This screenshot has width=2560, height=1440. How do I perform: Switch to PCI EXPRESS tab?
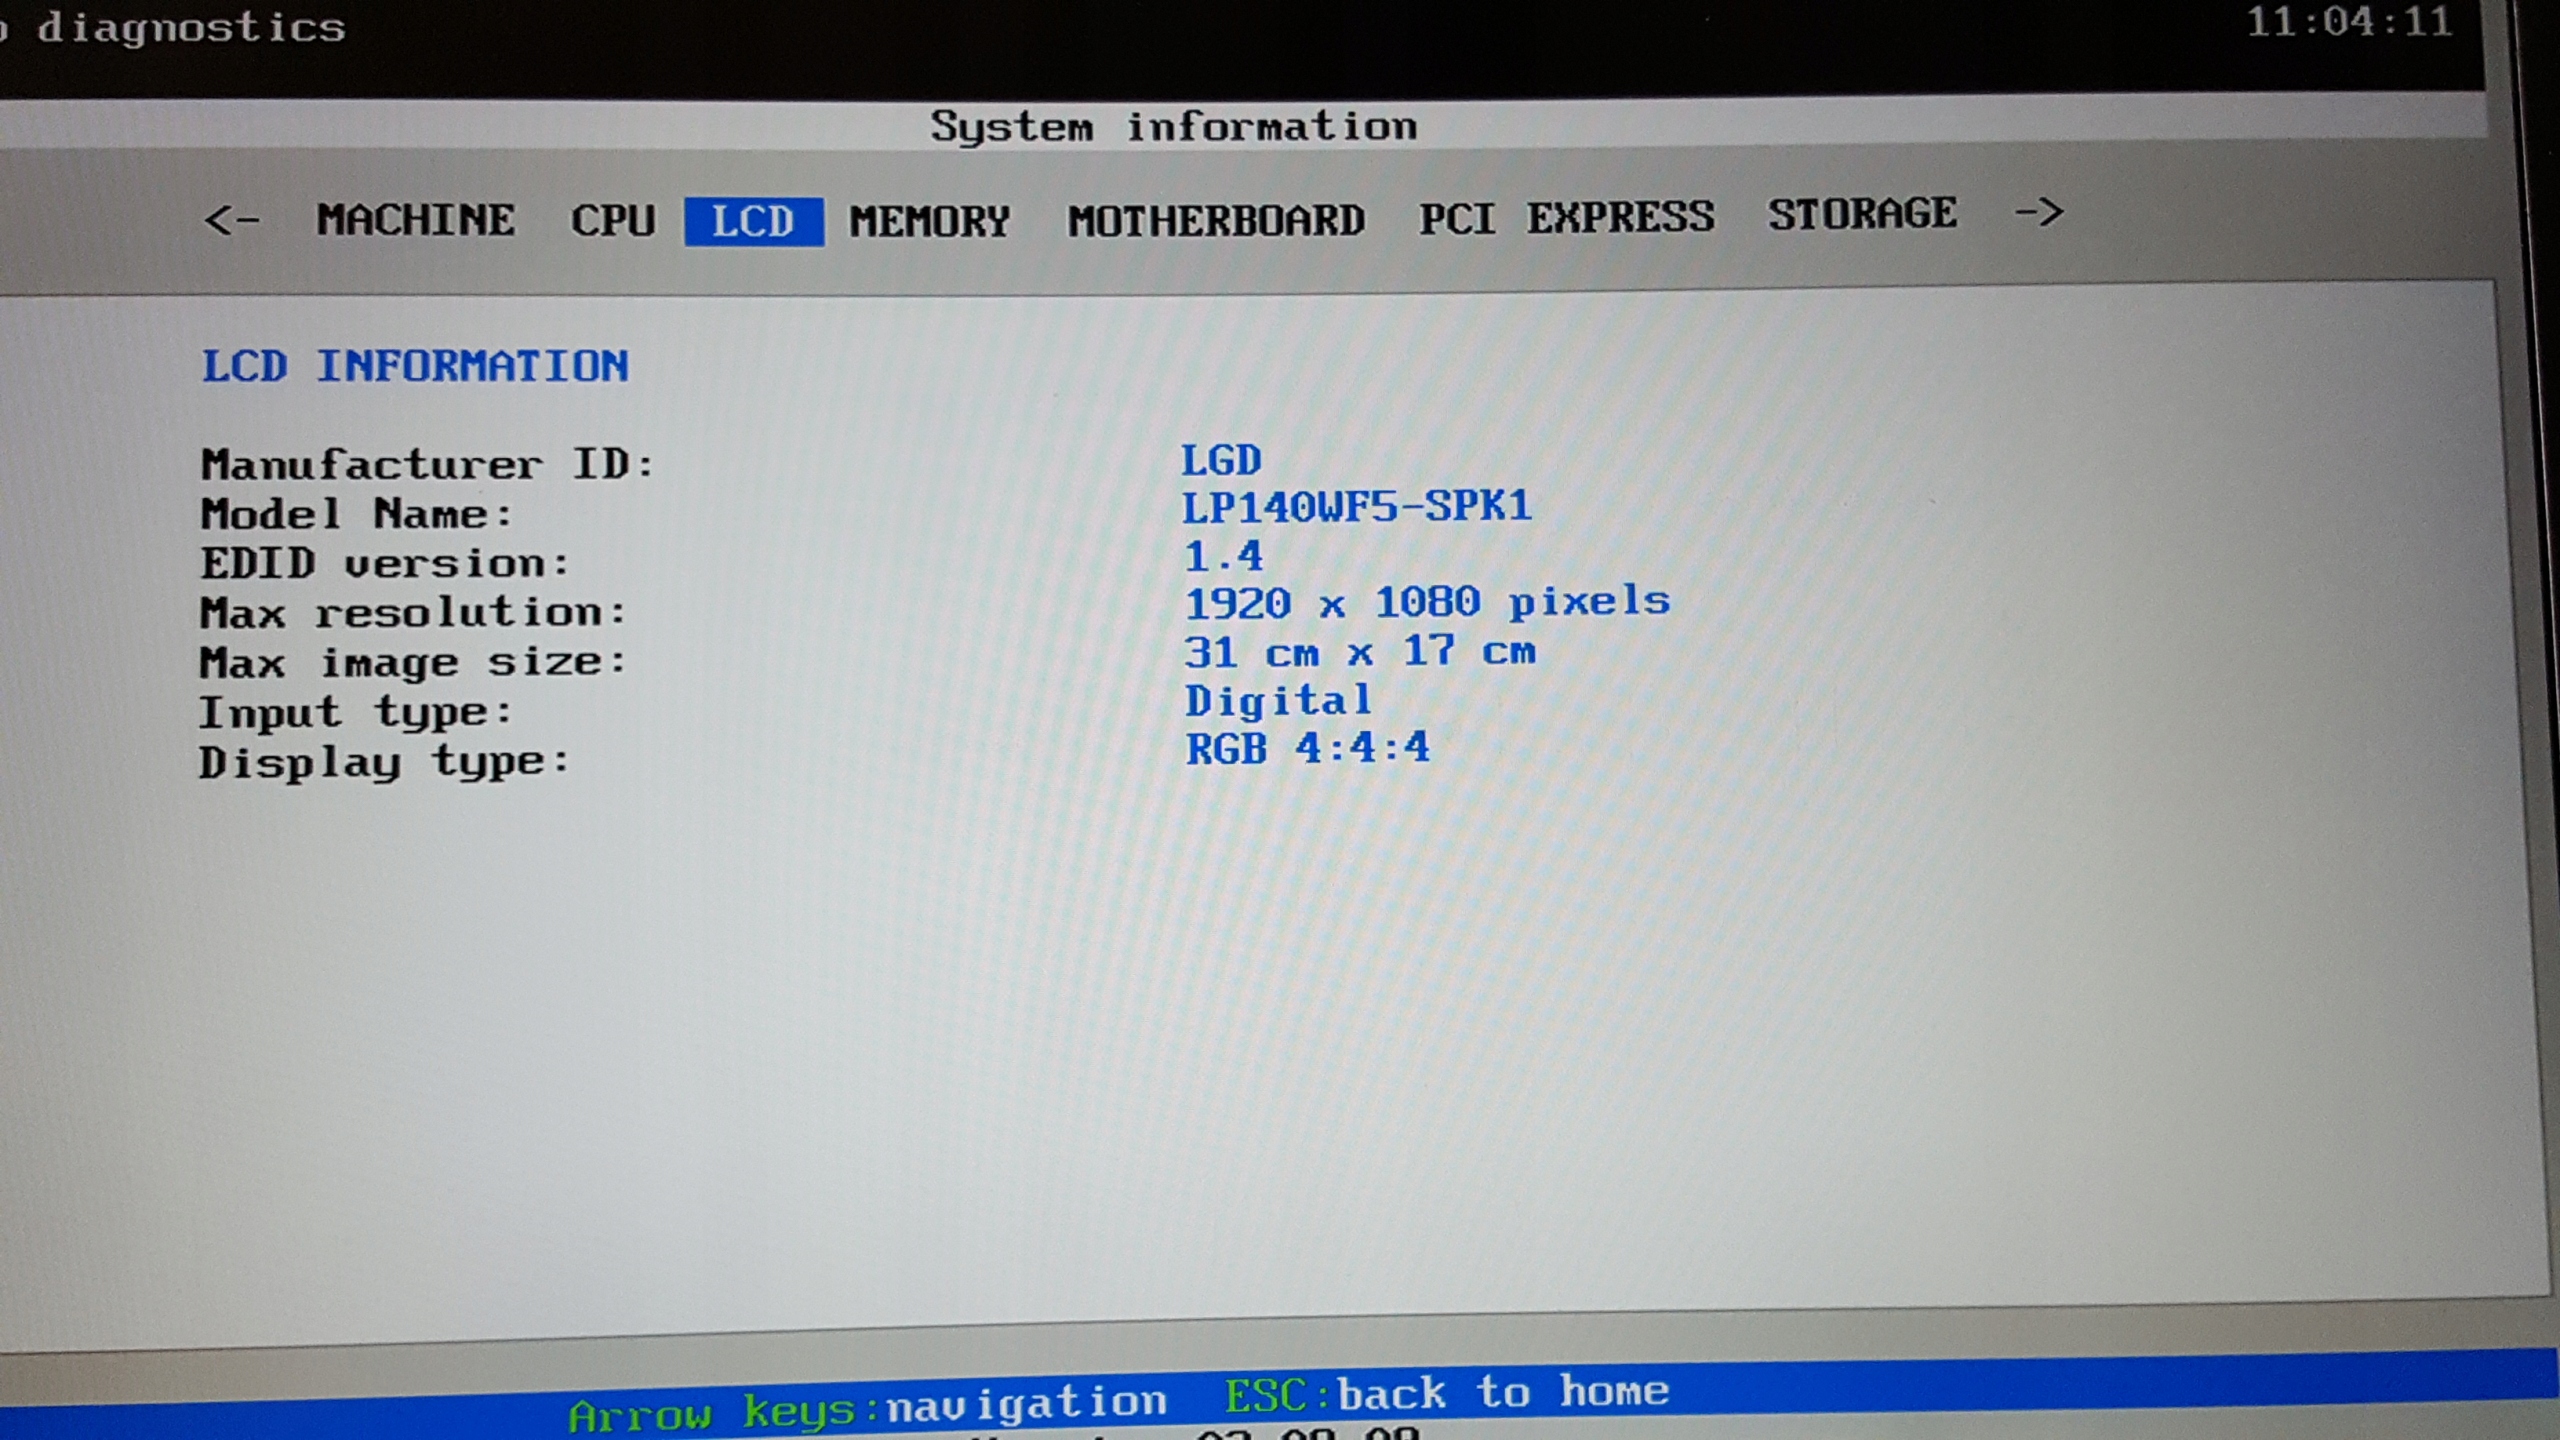pos(1566,218)
